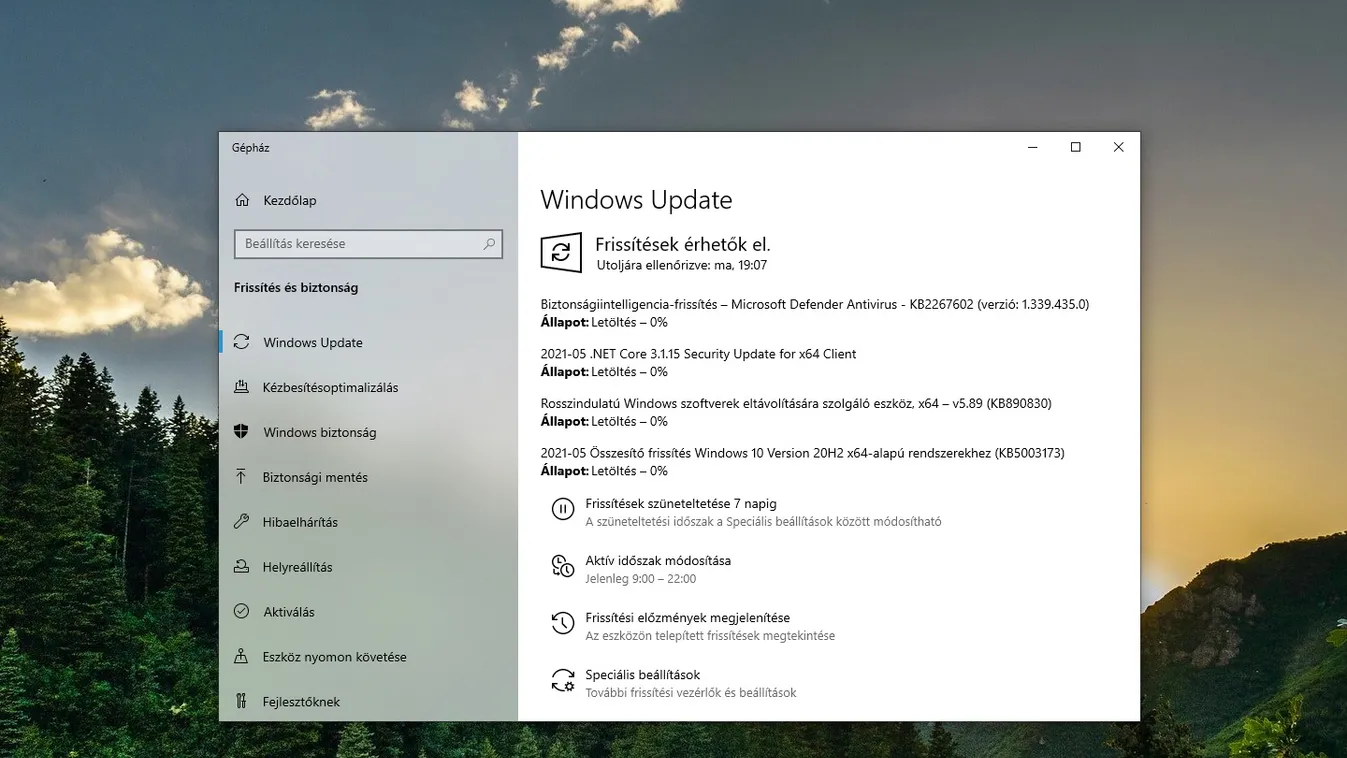This screenshot has height=758, width=1347.
Task: Open Aktív időszak módosítása
Action: pyautogui.click(x=658, y=561)
